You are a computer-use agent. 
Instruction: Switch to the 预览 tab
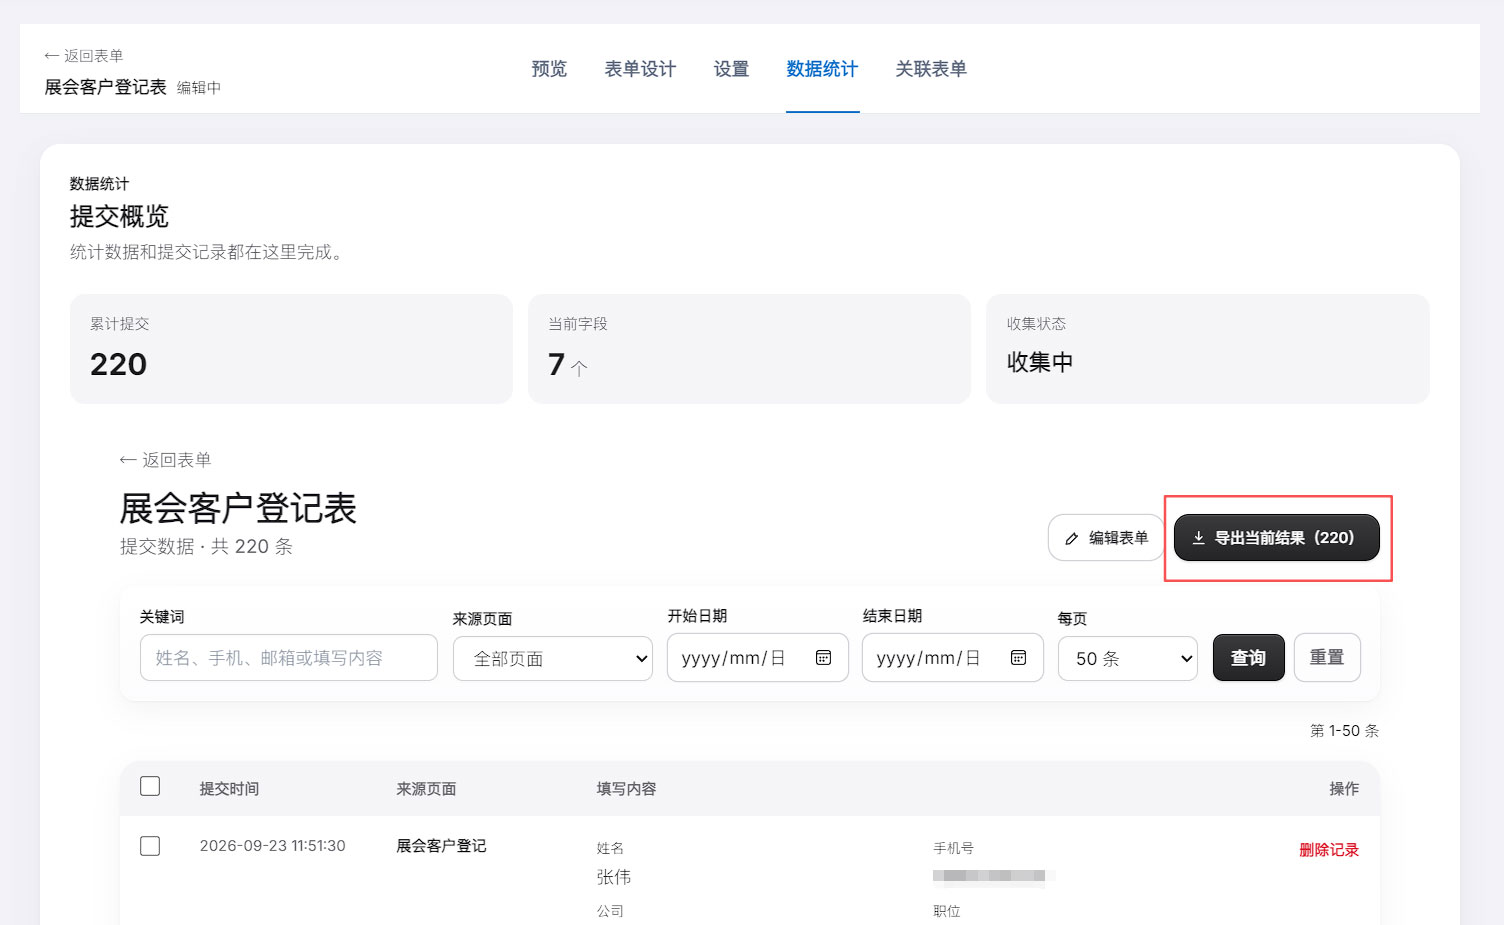(549, 69)
